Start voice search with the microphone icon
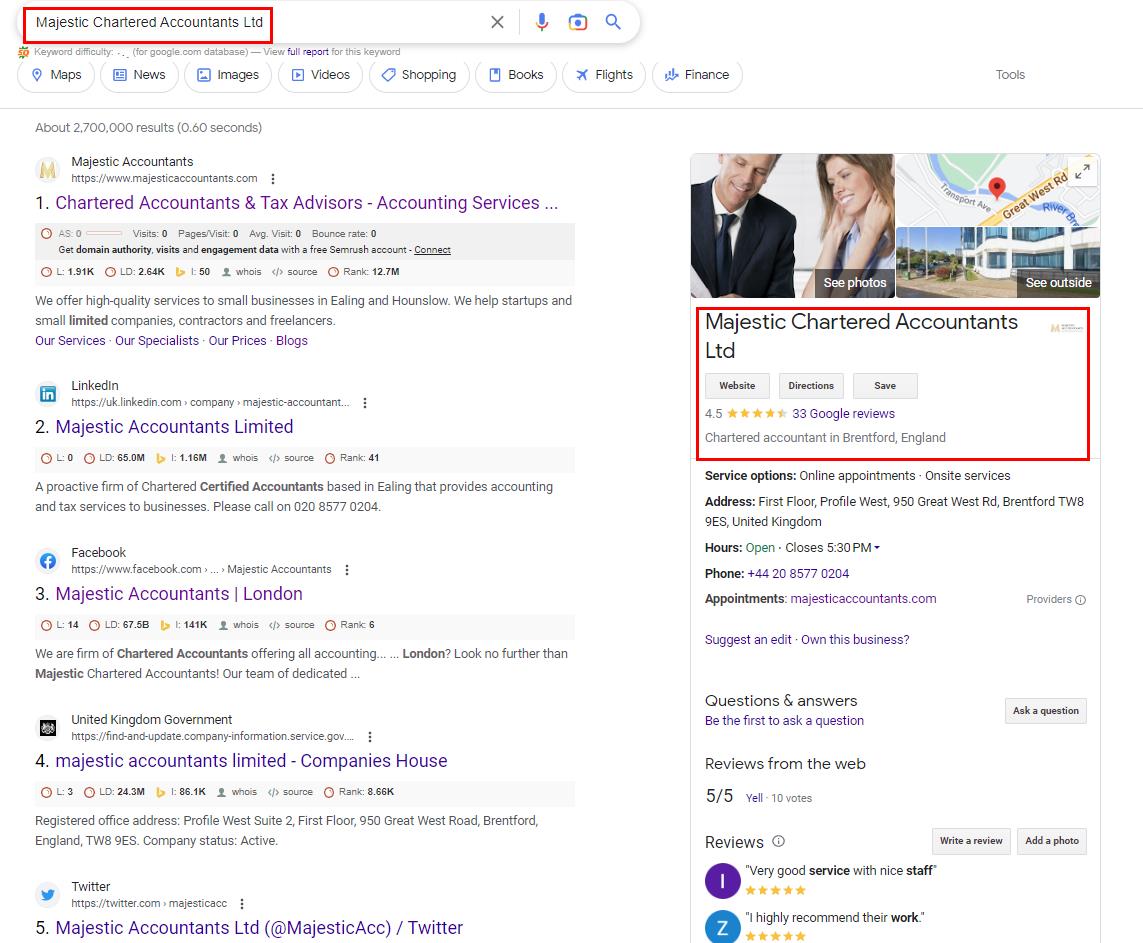 tap(542, 23)
